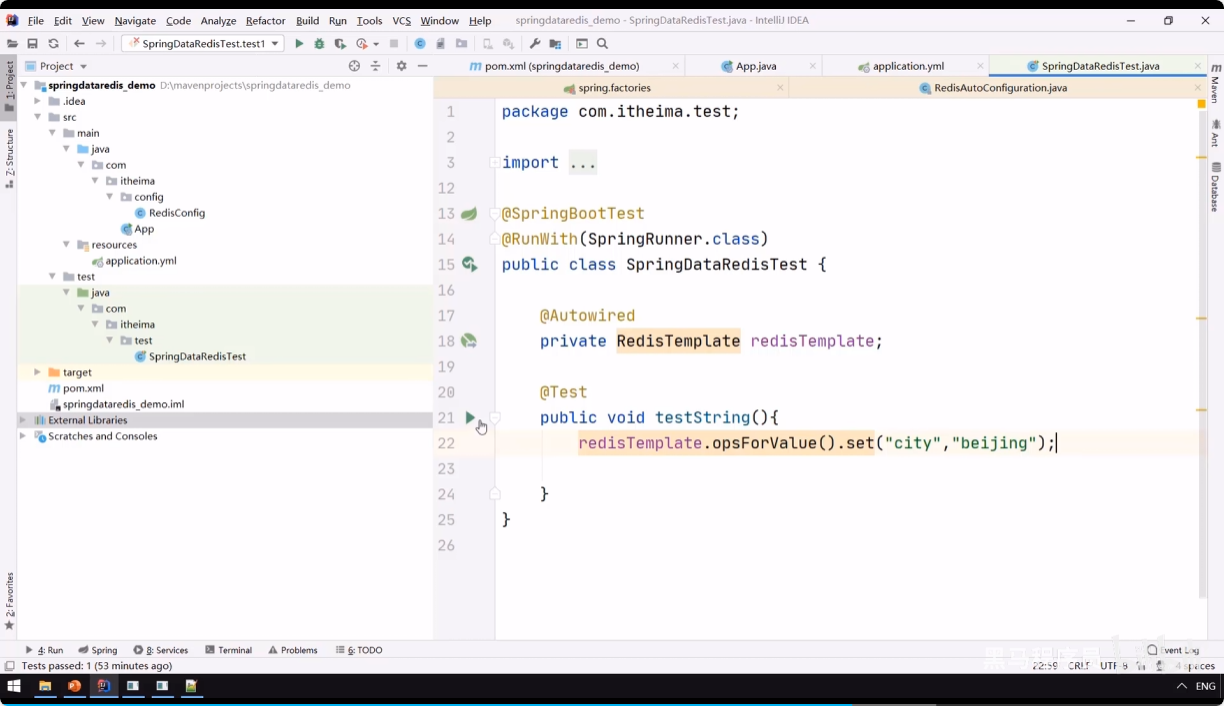The width and height of the screenshot is (1224, 706).
Task: Open the TODO tool window
Action: (359, 650)
